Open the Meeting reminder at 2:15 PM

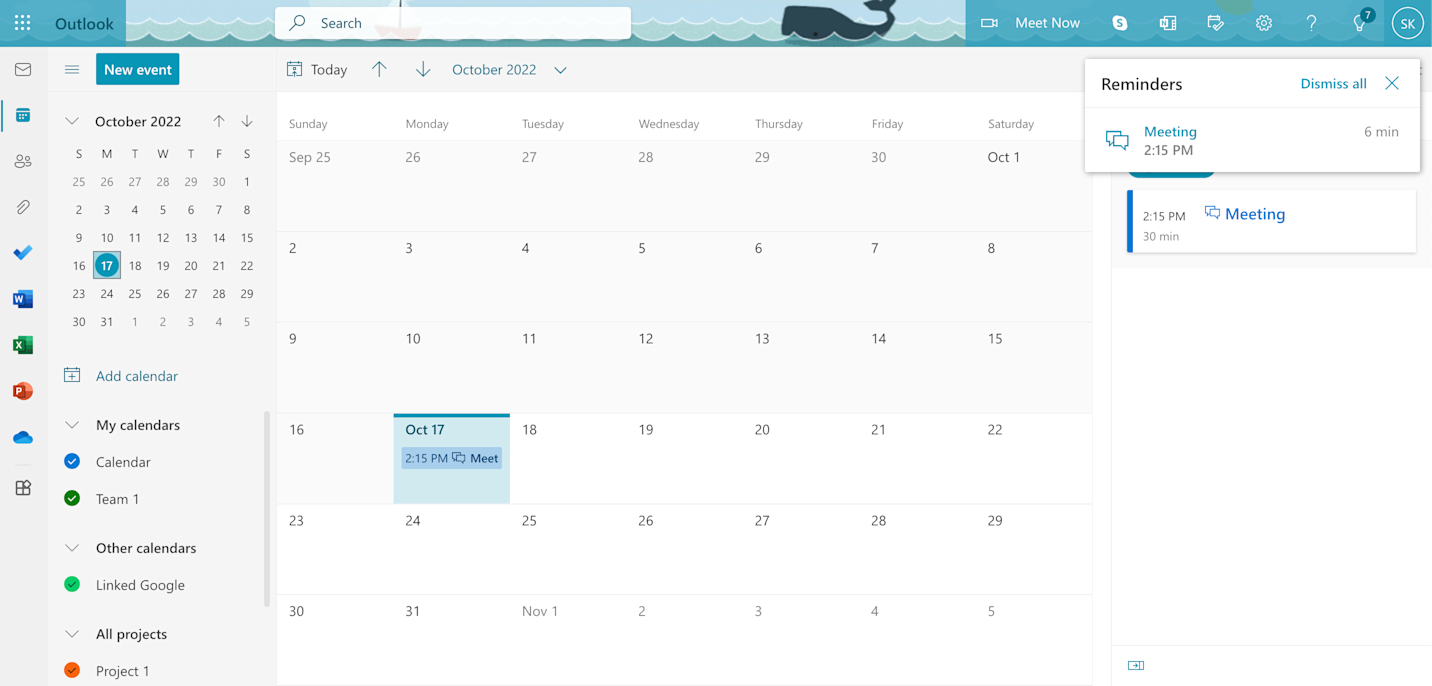point(1252,140)
